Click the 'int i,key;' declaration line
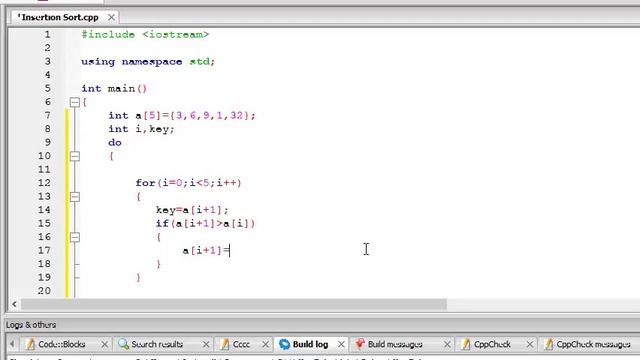640x360 pixels. pyautogui.click(x=141, y=129)
